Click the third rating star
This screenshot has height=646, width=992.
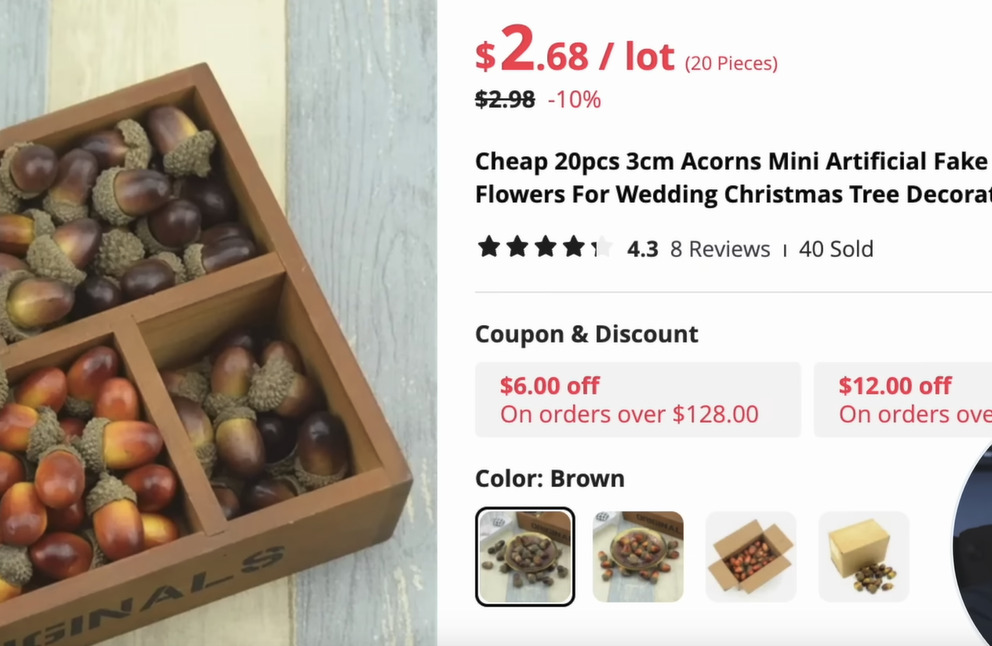click(545, 247)
